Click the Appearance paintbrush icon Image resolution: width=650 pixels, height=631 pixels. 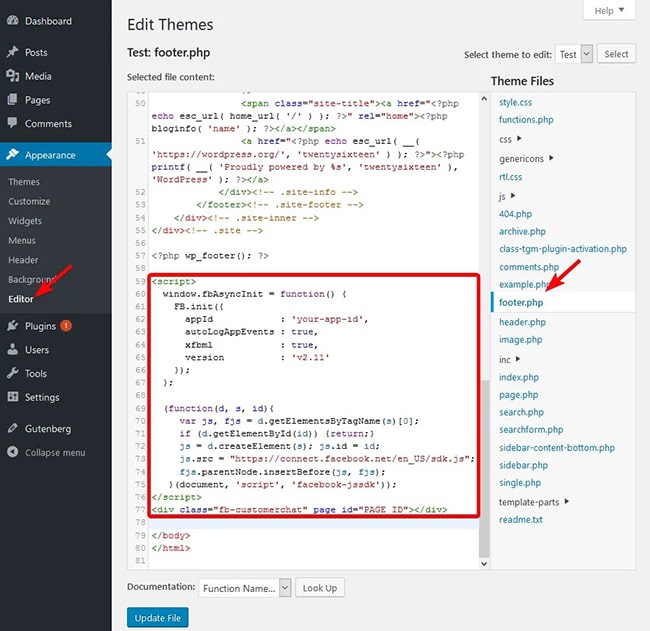(13, 155)
